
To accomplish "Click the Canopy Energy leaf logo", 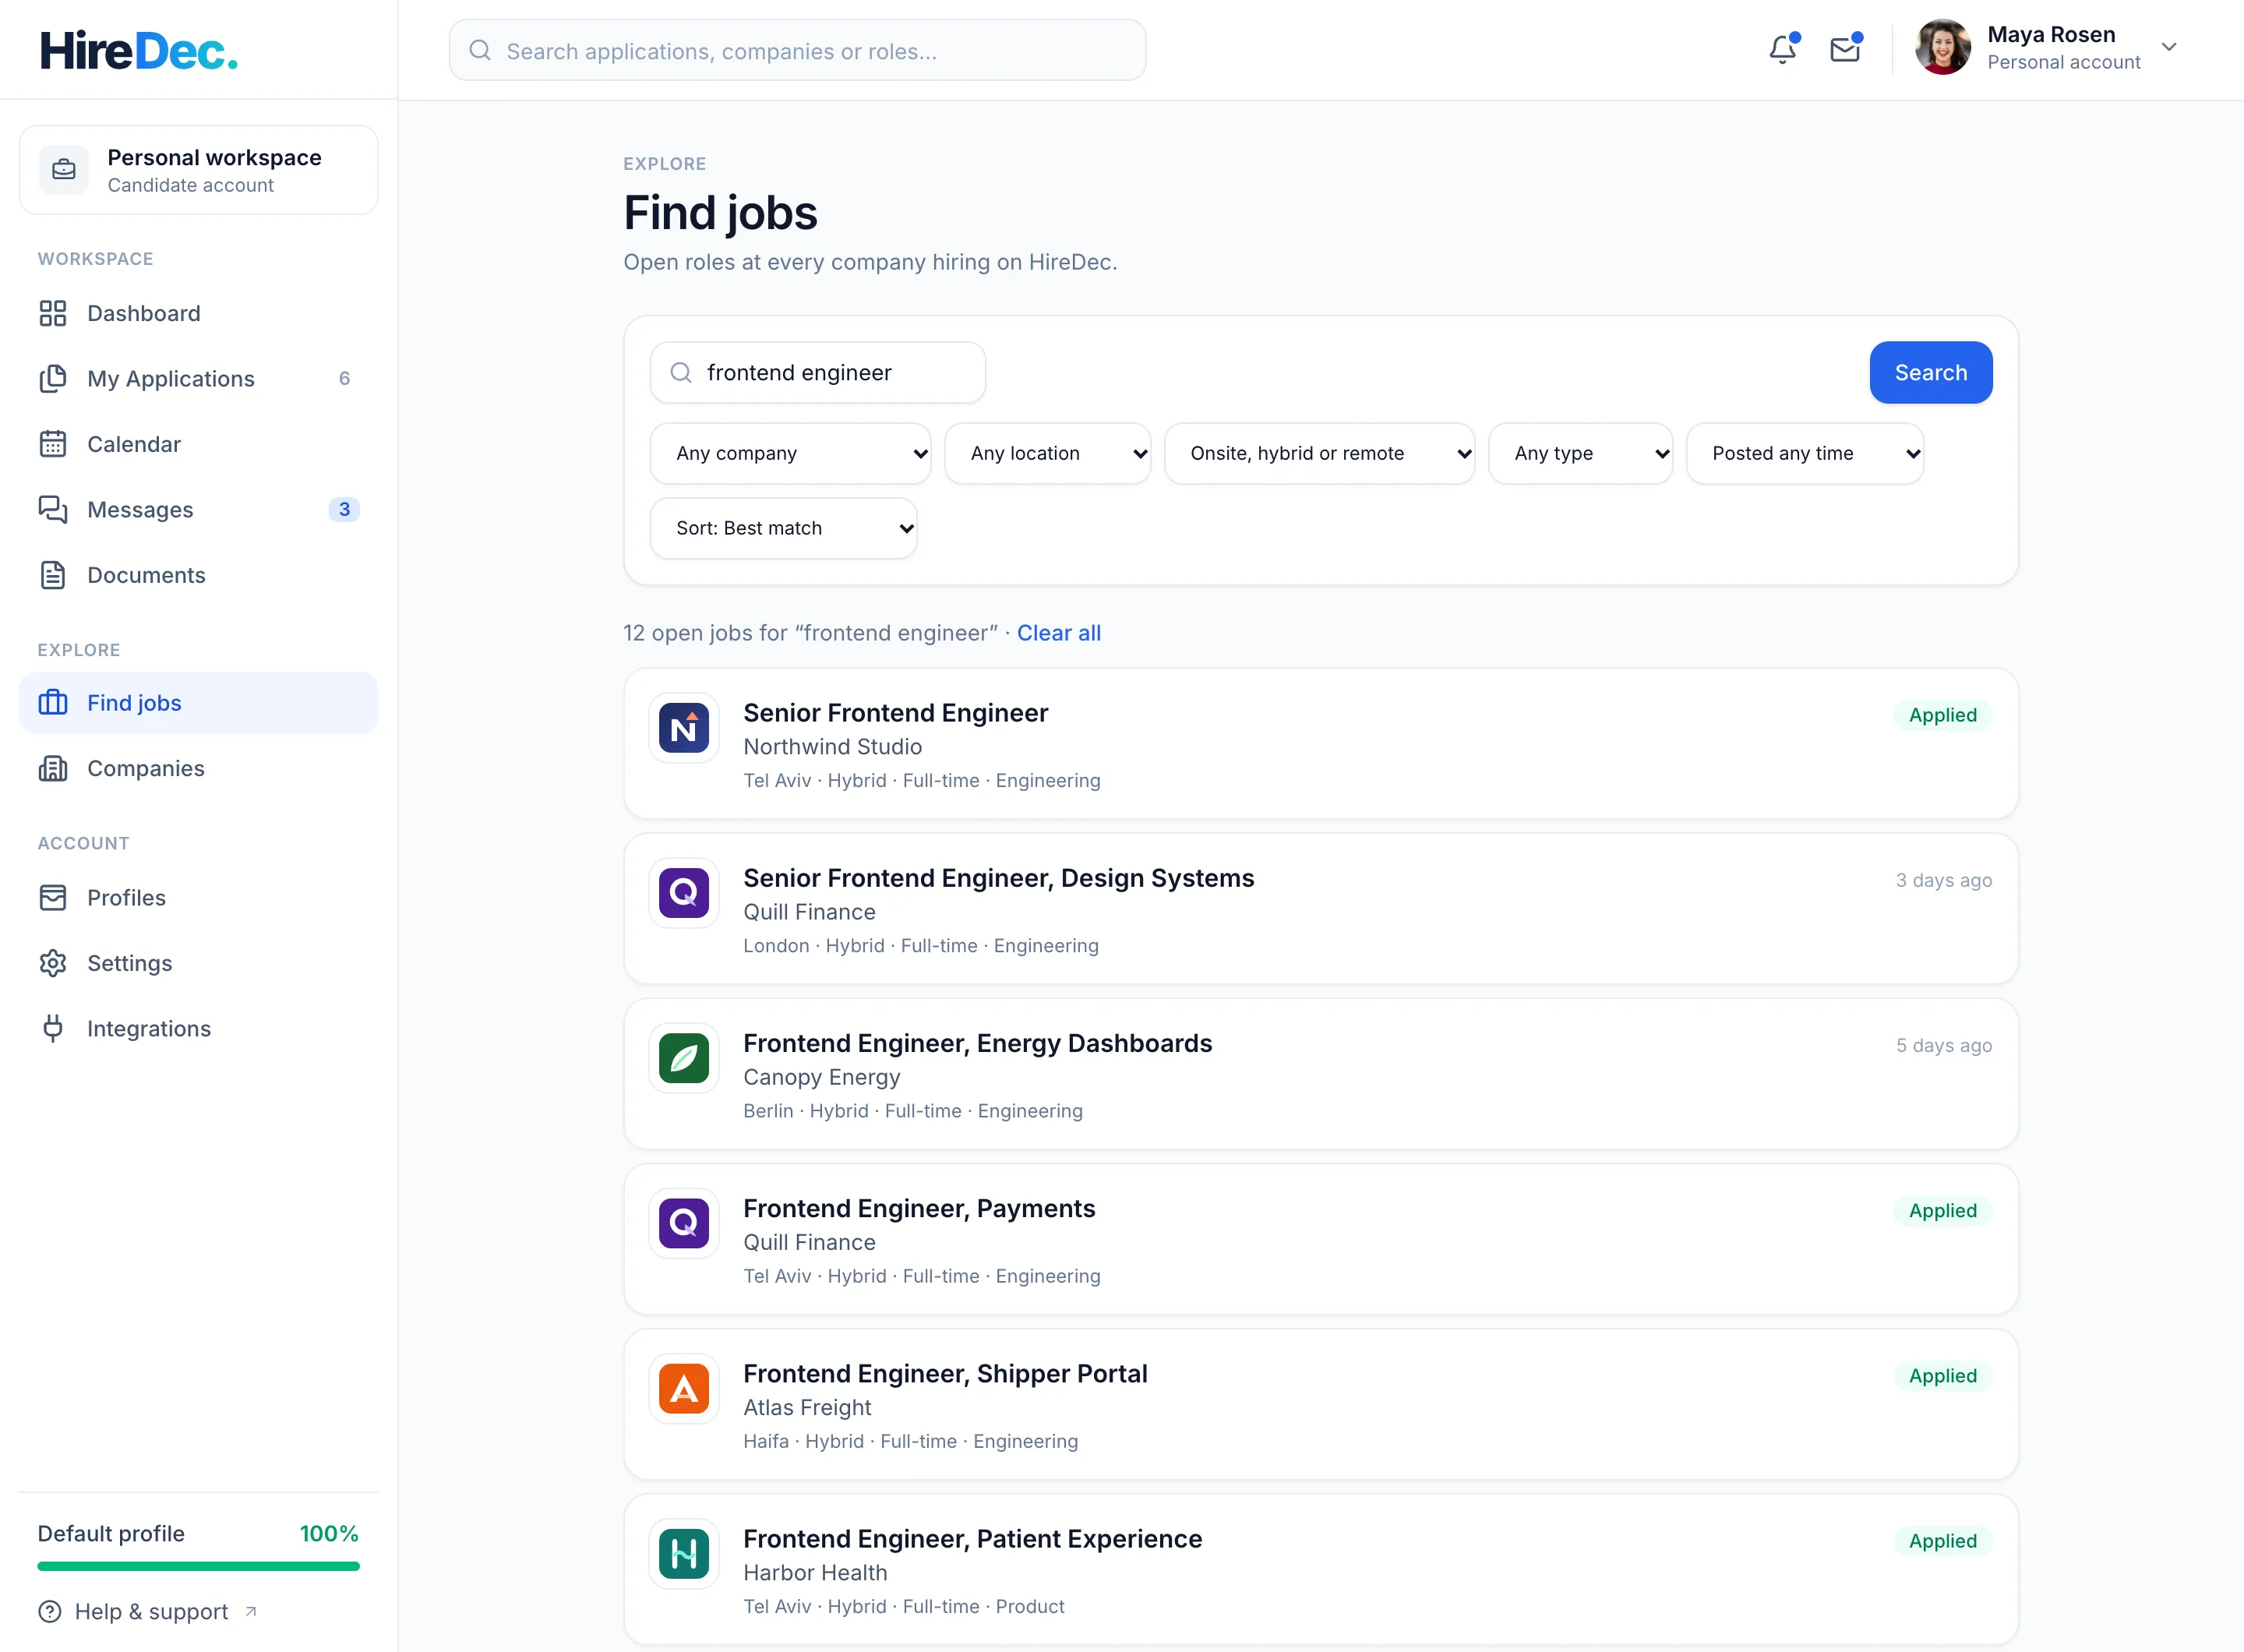I will [x=684, y=1058].
